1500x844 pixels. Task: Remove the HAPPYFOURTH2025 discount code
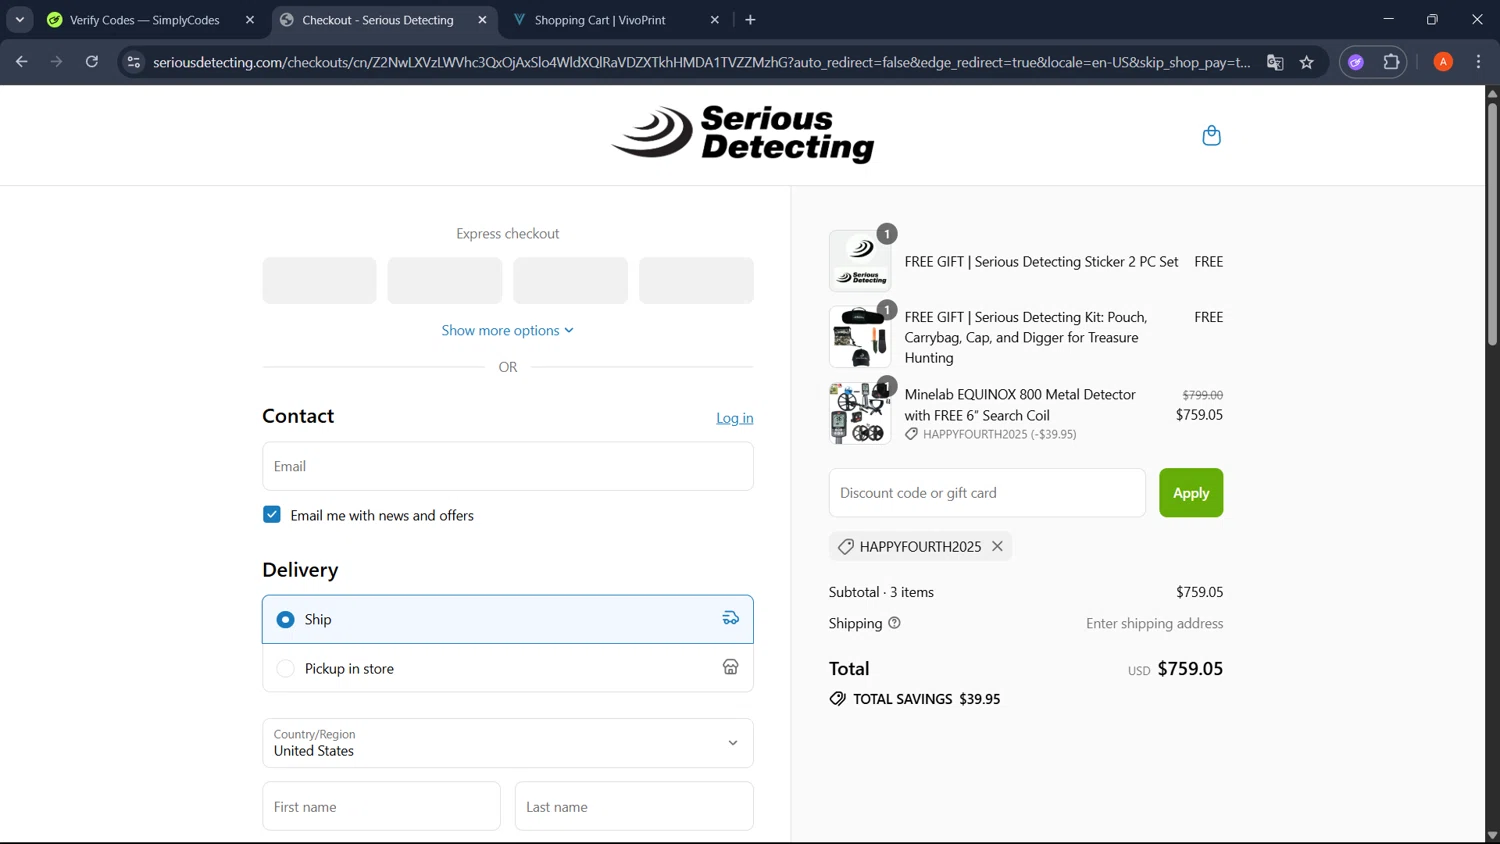pos(997,546)
